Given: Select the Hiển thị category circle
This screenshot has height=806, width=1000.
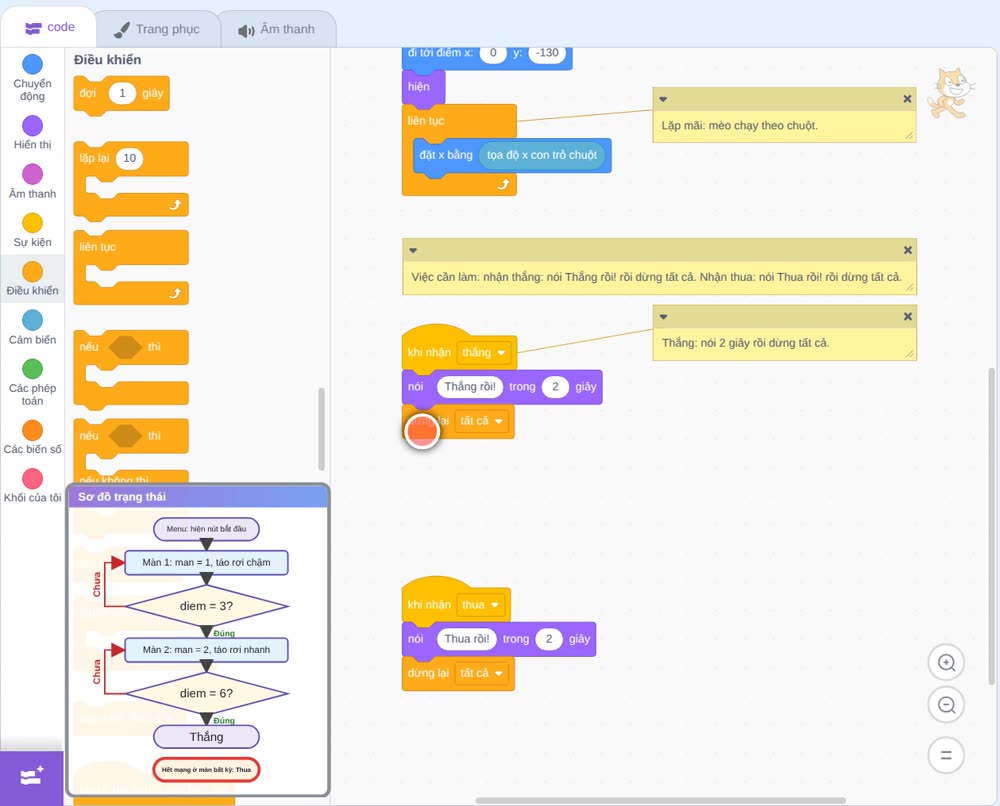Looking at the screenshot, I should 33,126.
